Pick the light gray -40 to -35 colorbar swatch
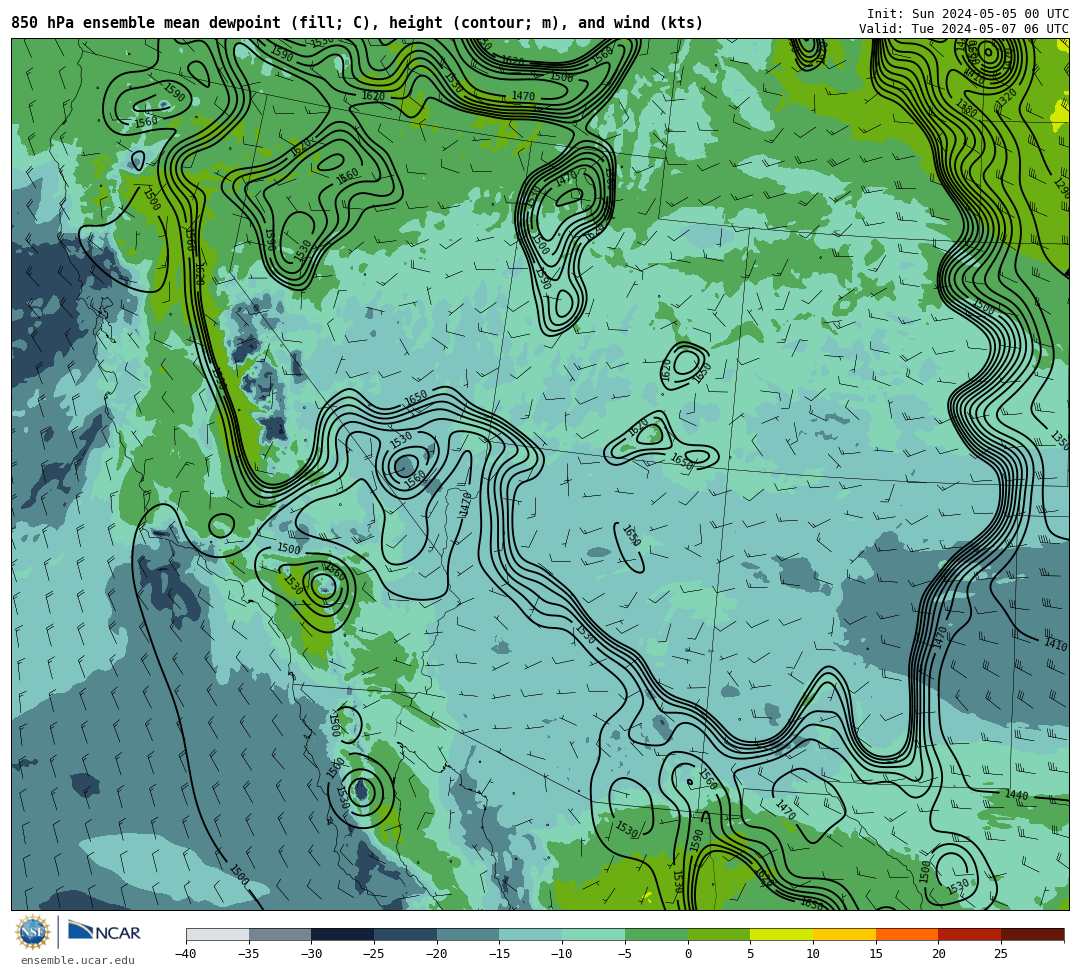The height and width of the screenshot is (973, 1080). click(x=218, y=934)
